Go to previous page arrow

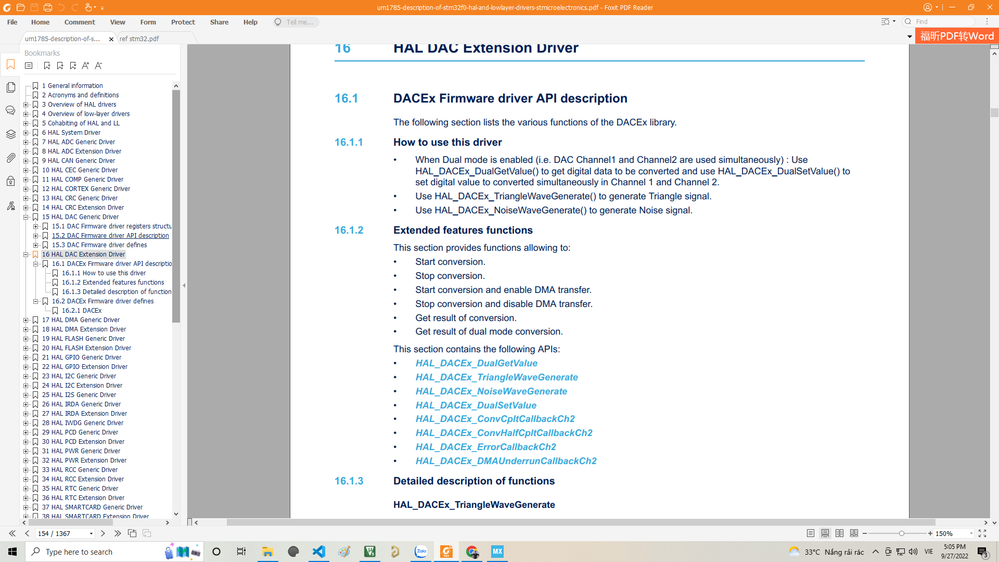click(x=27, y=533)
